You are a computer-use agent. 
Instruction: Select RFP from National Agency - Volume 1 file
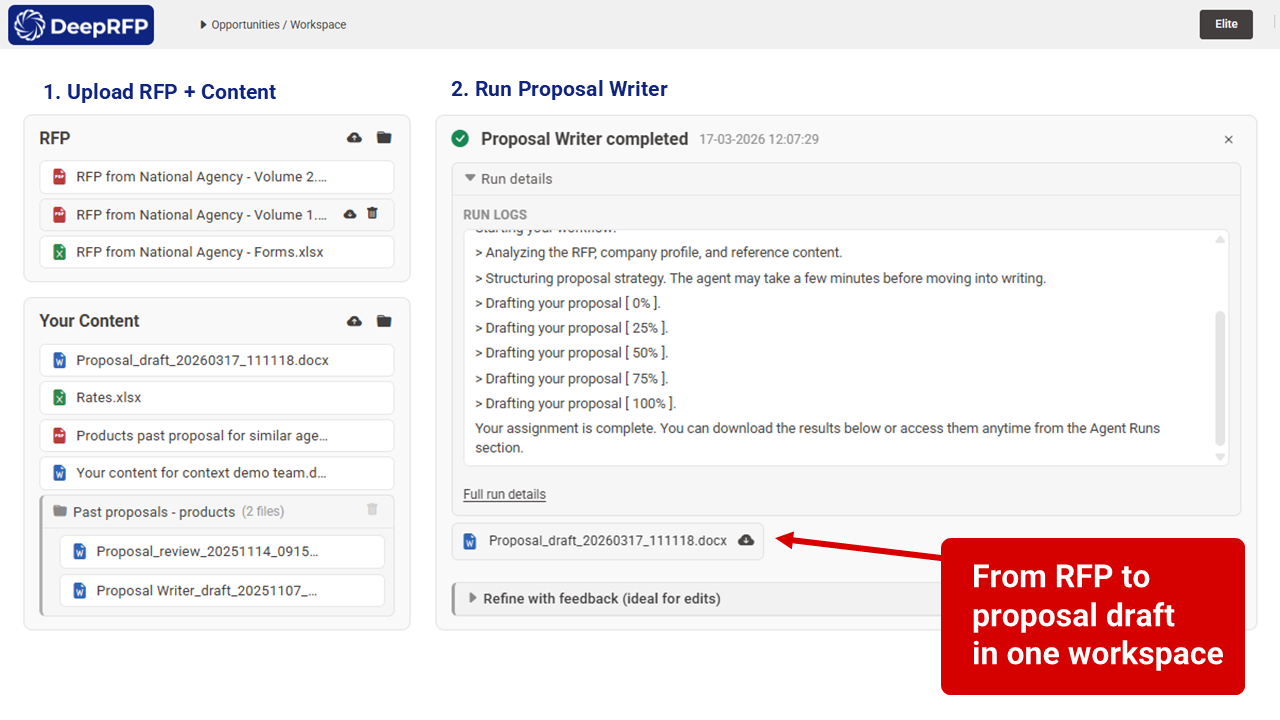(x=217, y=215)
